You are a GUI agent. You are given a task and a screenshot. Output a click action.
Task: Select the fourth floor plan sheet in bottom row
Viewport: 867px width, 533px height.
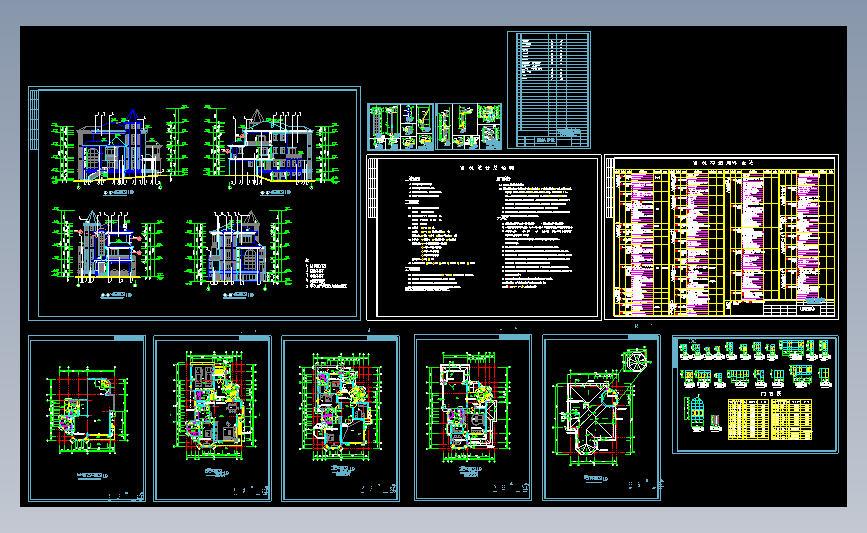click(473, 417)
